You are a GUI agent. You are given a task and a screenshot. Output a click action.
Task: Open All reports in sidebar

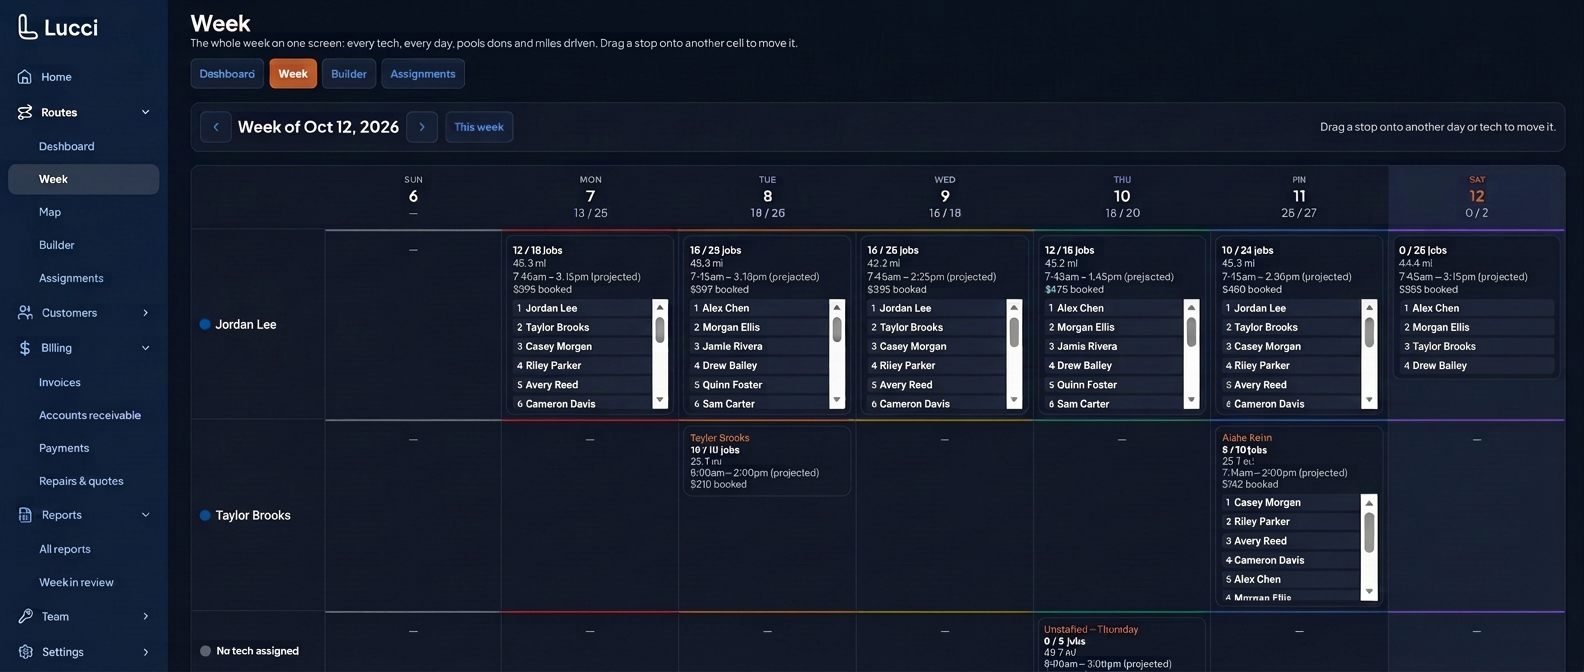point(65,549)
